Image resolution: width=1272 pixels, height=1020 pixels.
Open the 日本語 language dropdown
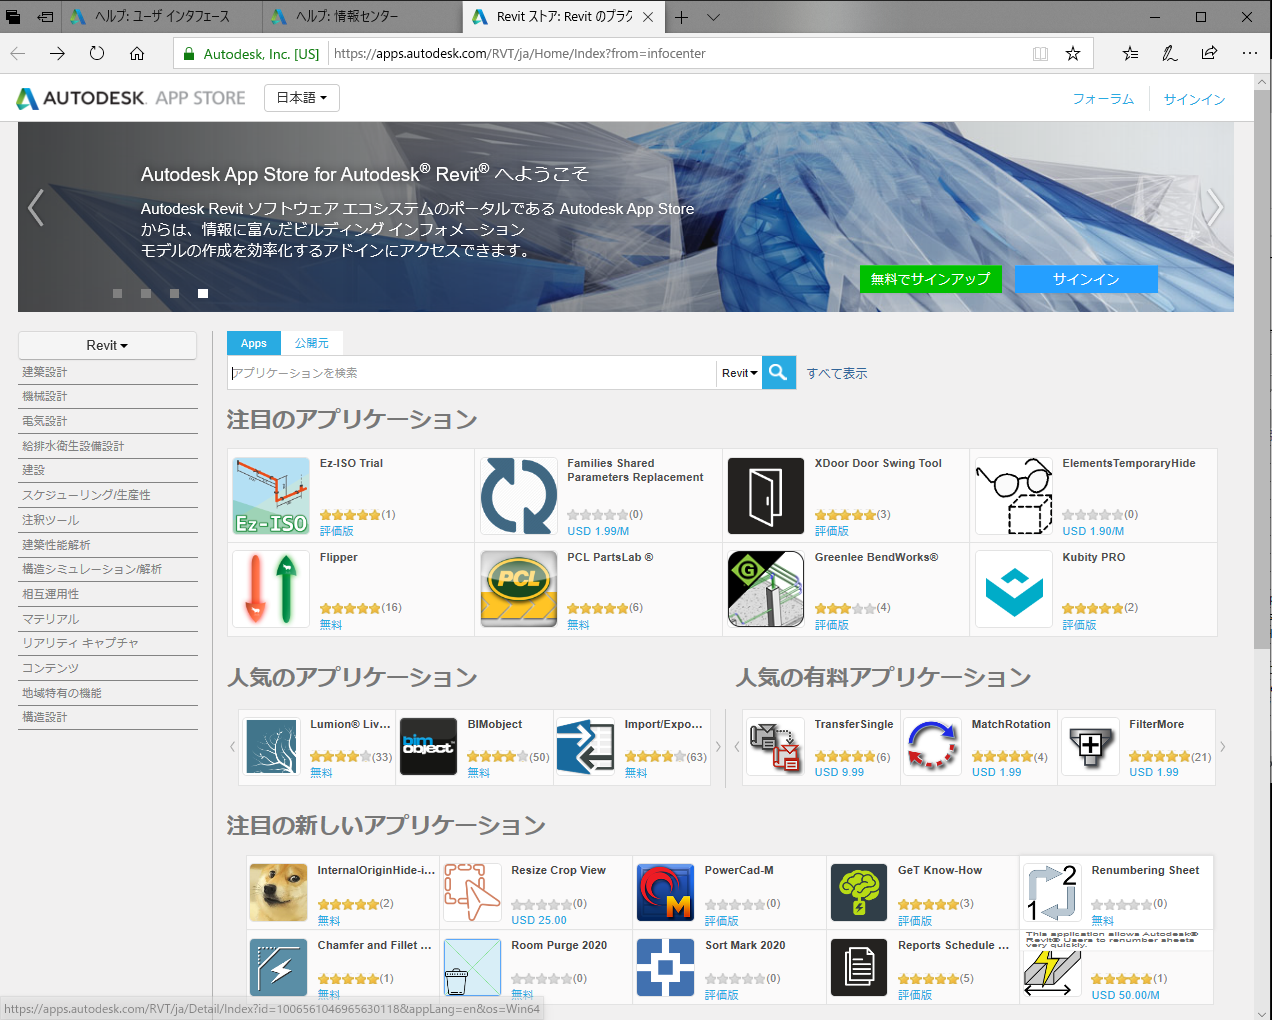302,97
